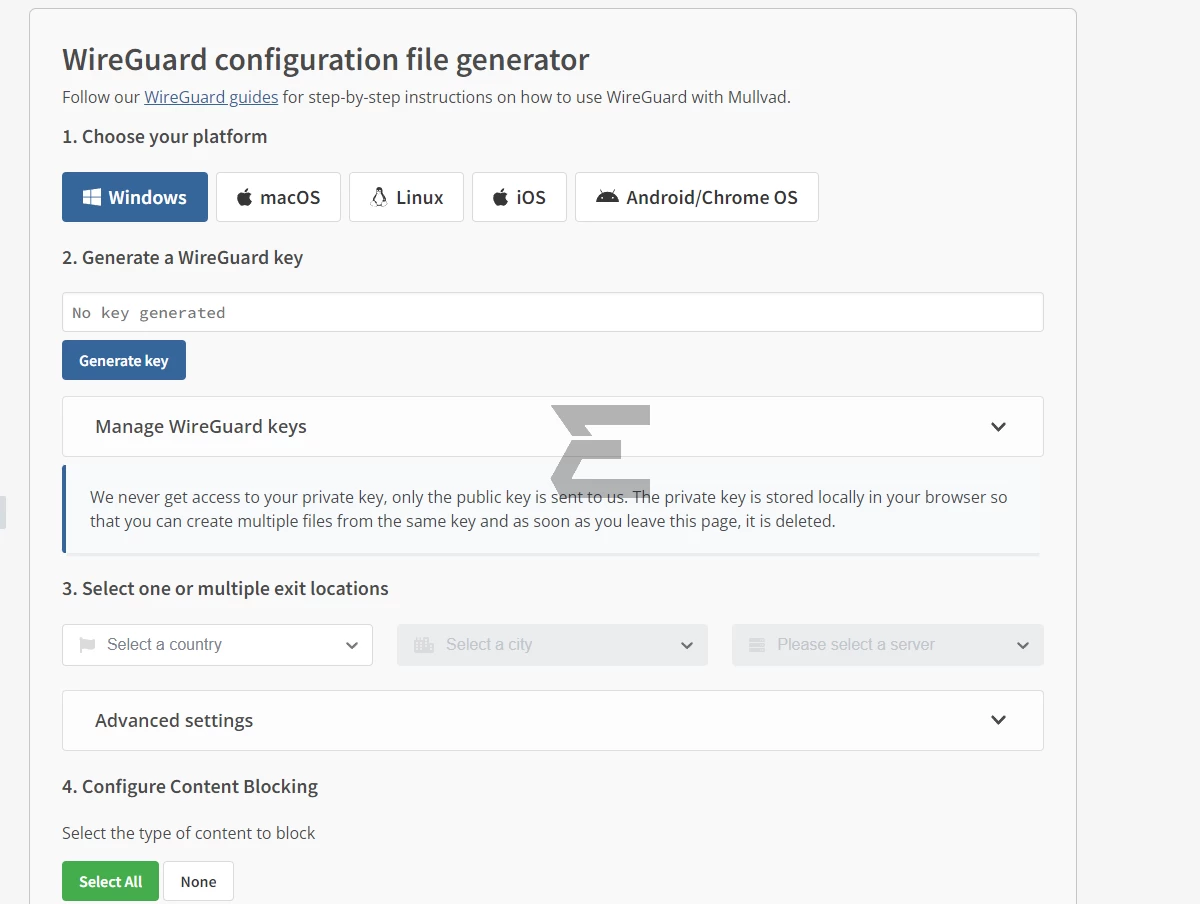Open the Please select a server dropdown
The image size is (1200, 904).
888,645
